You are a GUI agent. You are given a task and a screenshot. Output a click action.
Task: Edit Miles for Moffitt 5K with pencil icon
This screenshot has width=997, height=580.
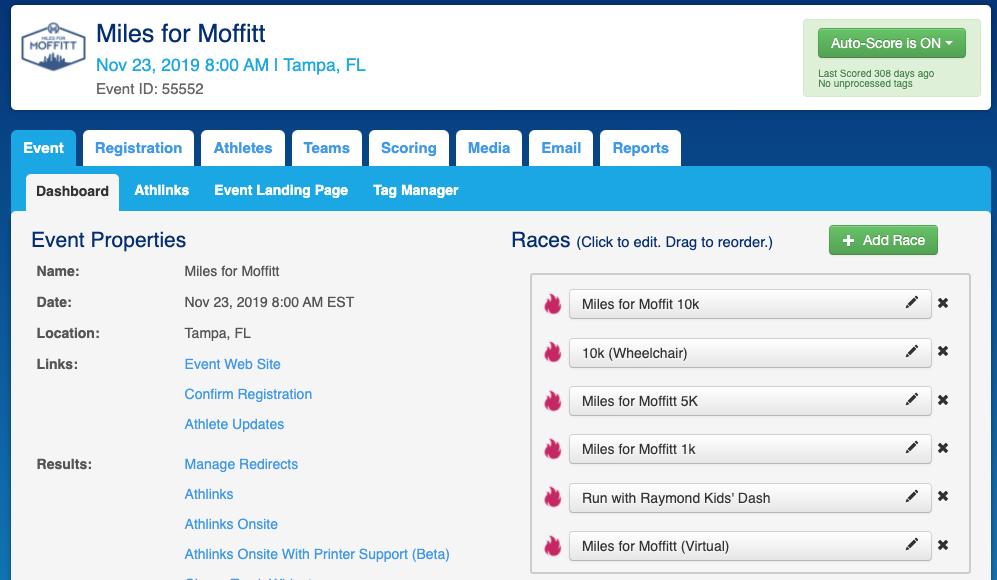[x=912, y=399]
